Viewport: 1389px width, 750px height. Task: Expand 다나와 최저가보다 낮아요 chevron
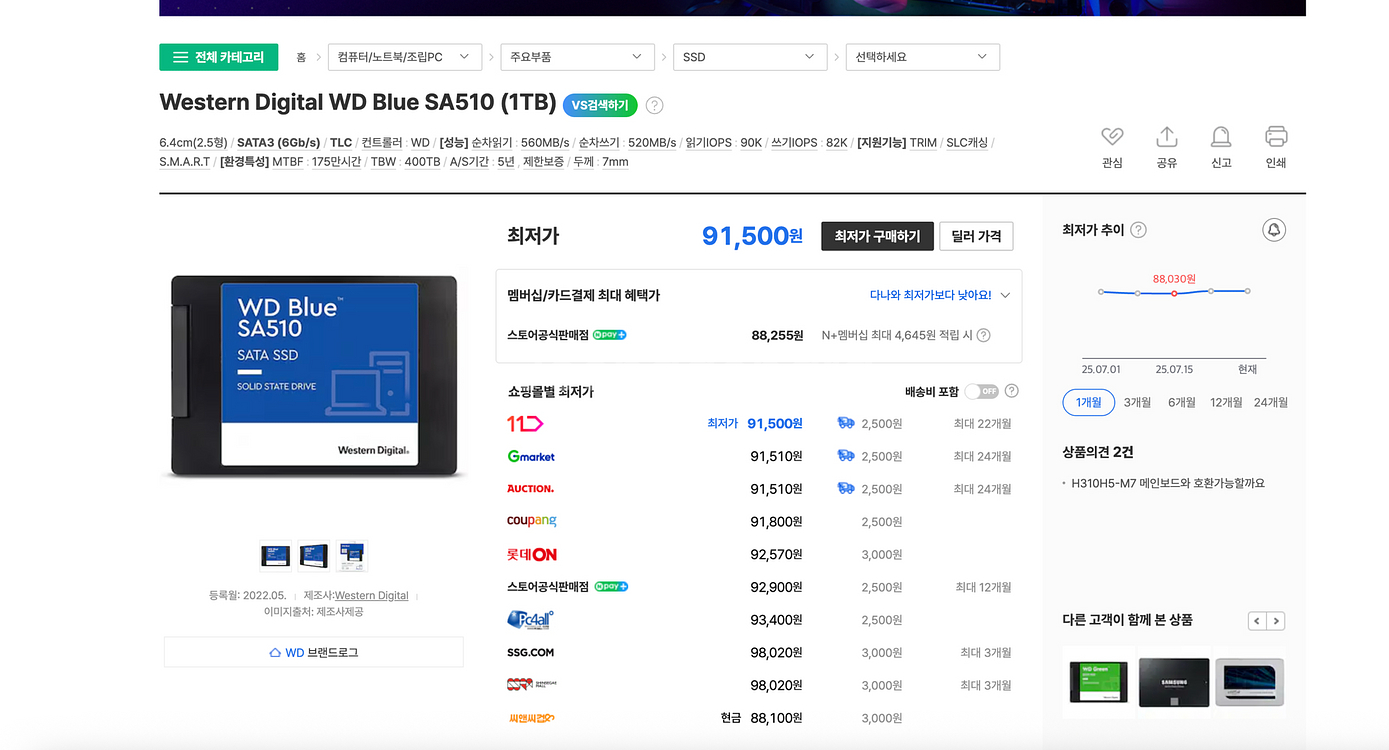click(x=1005, y=295)
